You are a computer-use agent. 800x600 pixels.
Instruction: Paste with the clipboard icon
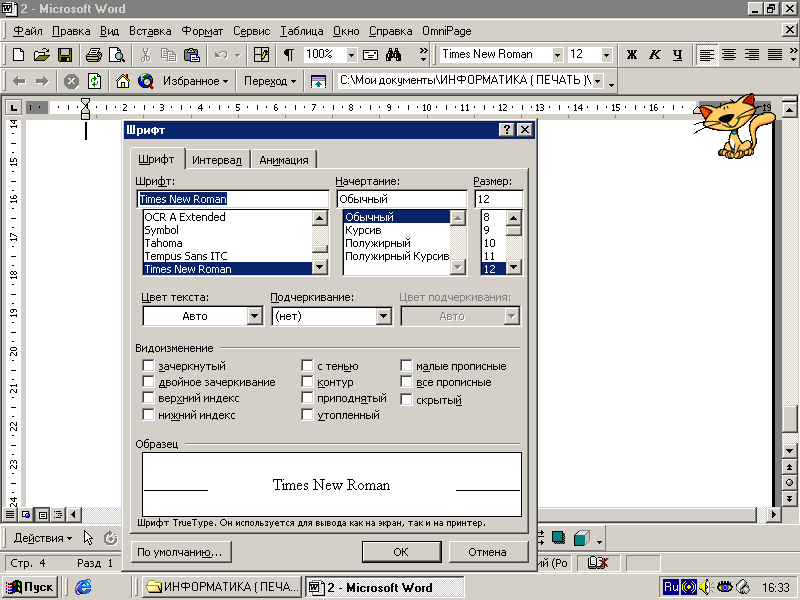[x=191, y=55]
